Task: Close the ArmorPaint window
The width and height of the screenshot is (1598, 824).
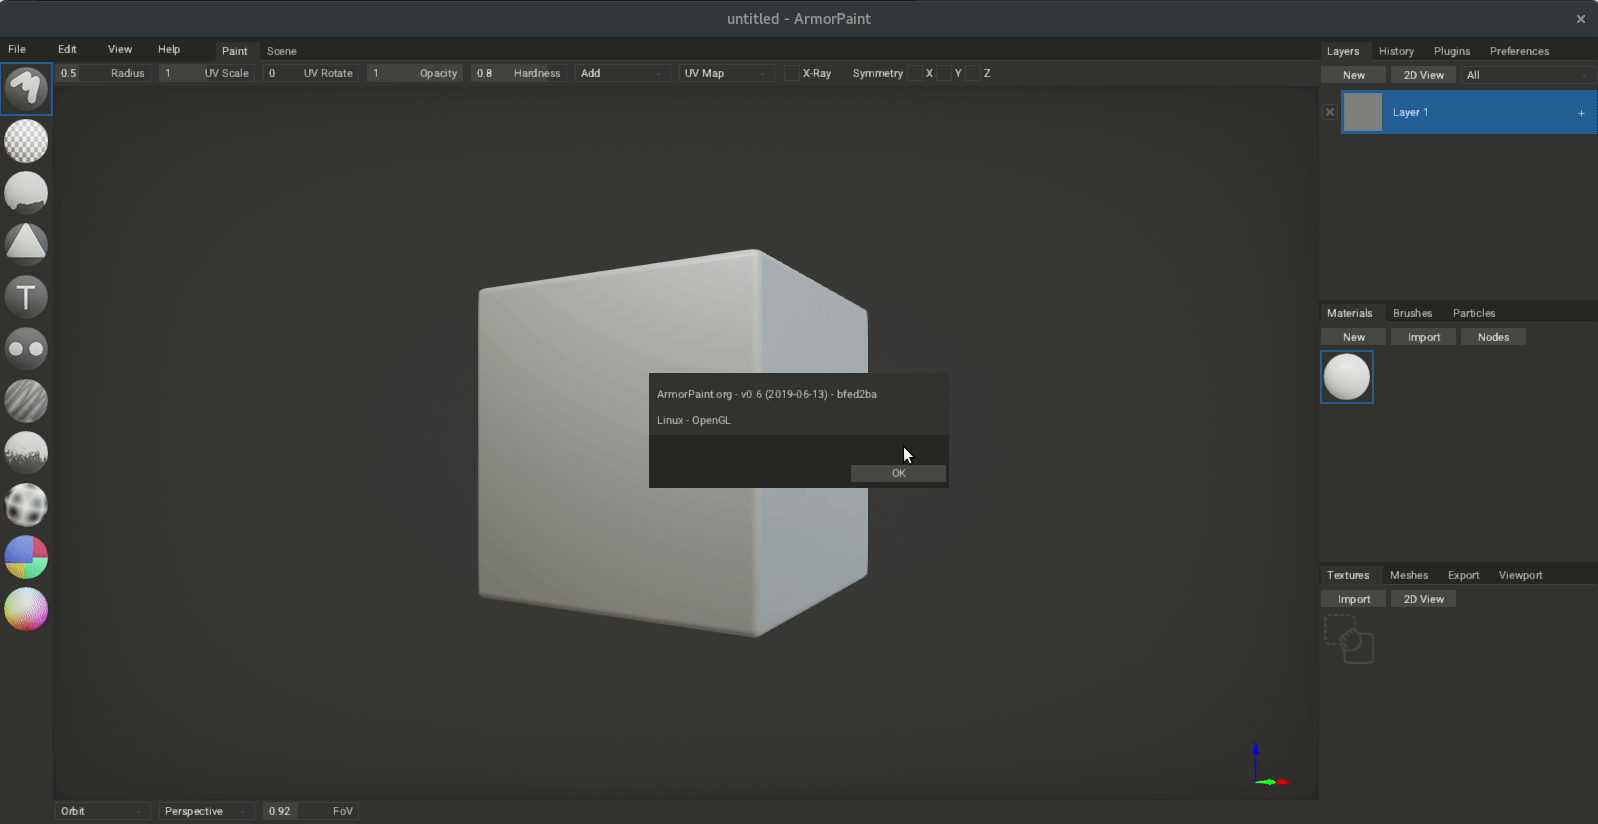Action: 1581,19
